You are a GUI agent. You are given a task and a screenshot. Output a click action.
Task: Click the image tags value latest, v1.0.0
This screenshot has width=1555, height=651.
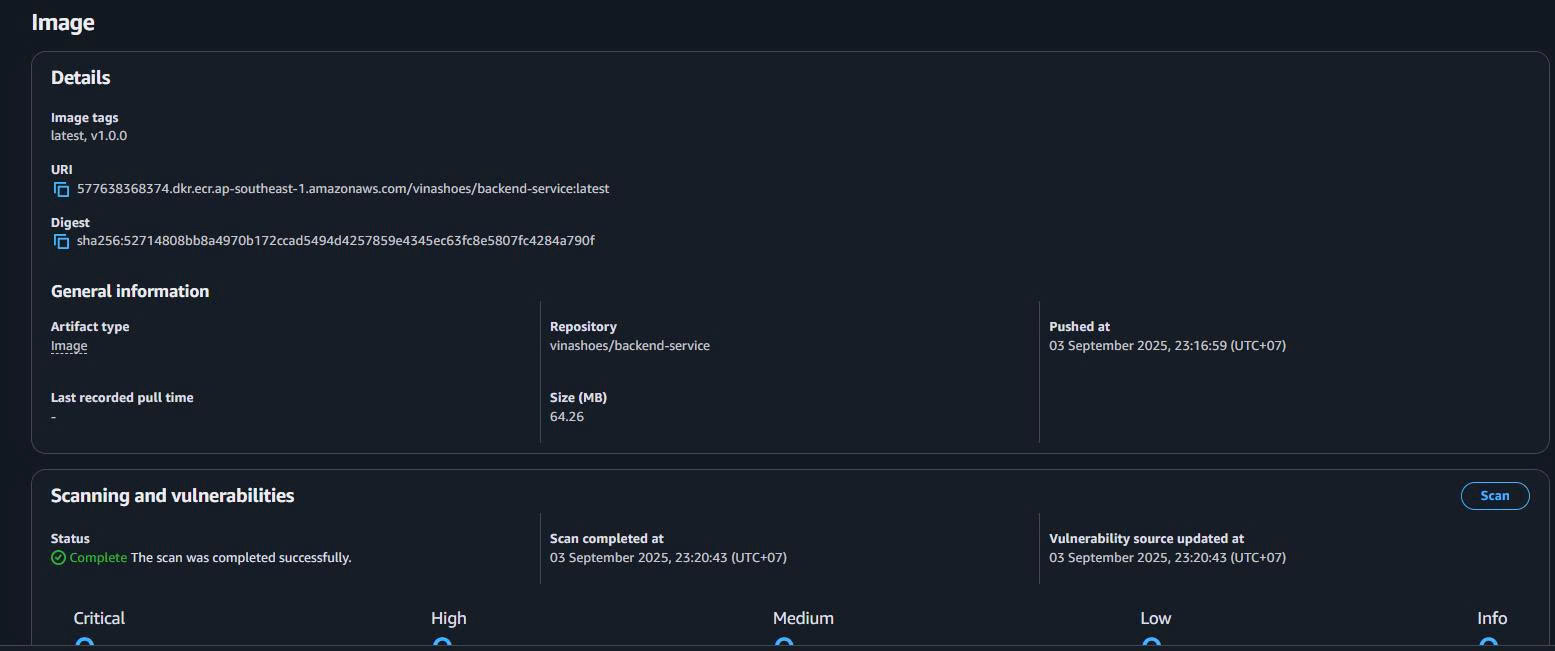[89, 136]
